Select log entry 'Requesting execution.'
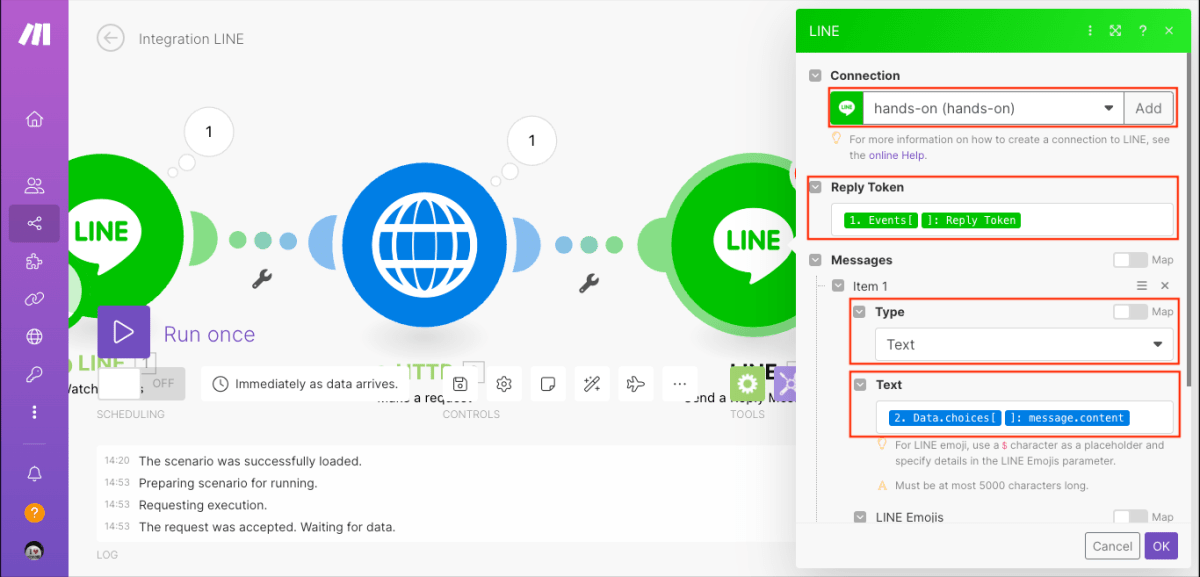The image size is (1200, 577). [x=203, y=505]
